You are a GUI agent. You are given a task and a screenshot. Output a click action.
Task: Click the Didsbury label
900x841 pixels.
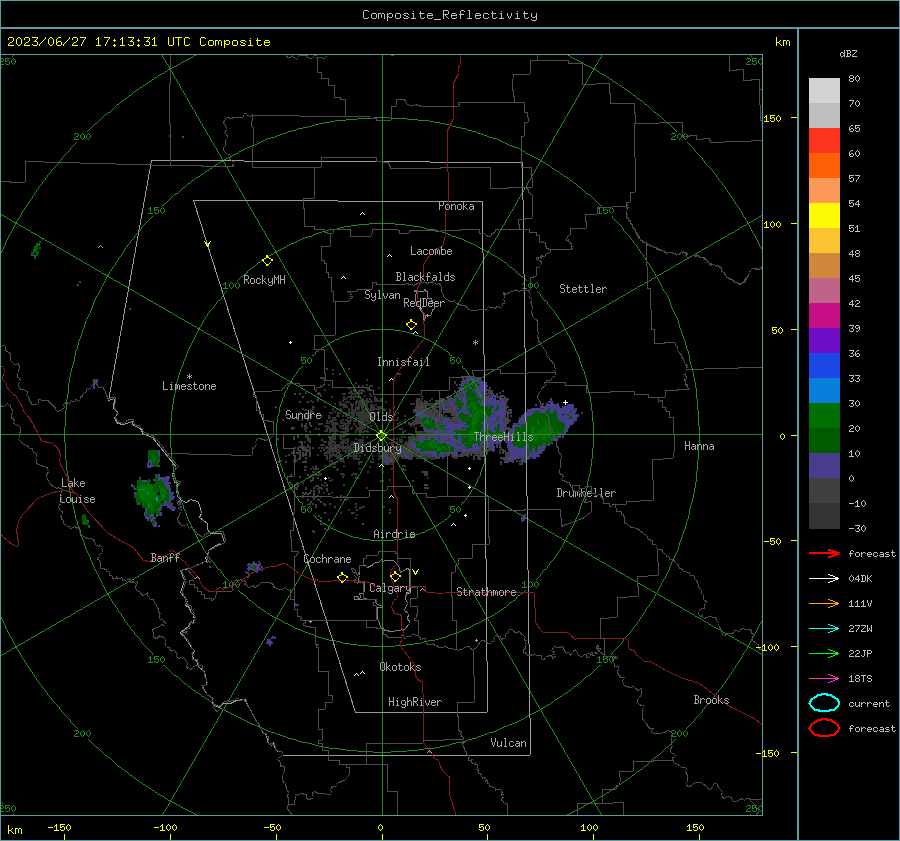point(377,448)
